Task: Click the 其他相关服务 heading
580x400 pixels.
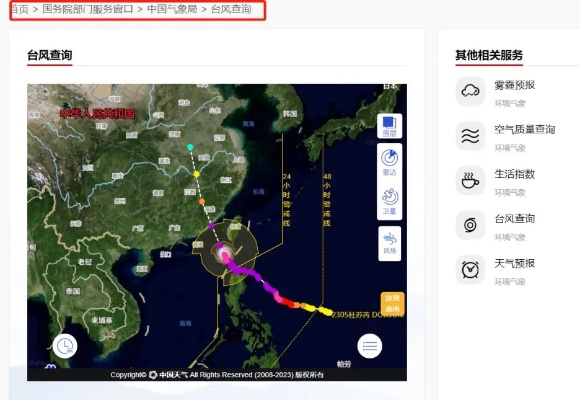Action: coord(489,55)
